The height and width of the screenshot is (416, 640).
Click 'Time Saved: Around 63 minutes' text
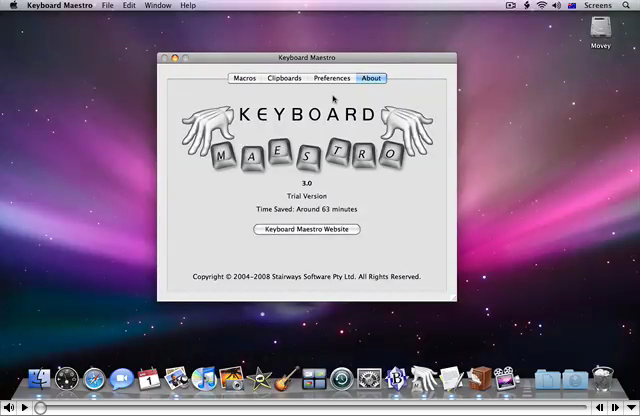[x=307, y=209]
